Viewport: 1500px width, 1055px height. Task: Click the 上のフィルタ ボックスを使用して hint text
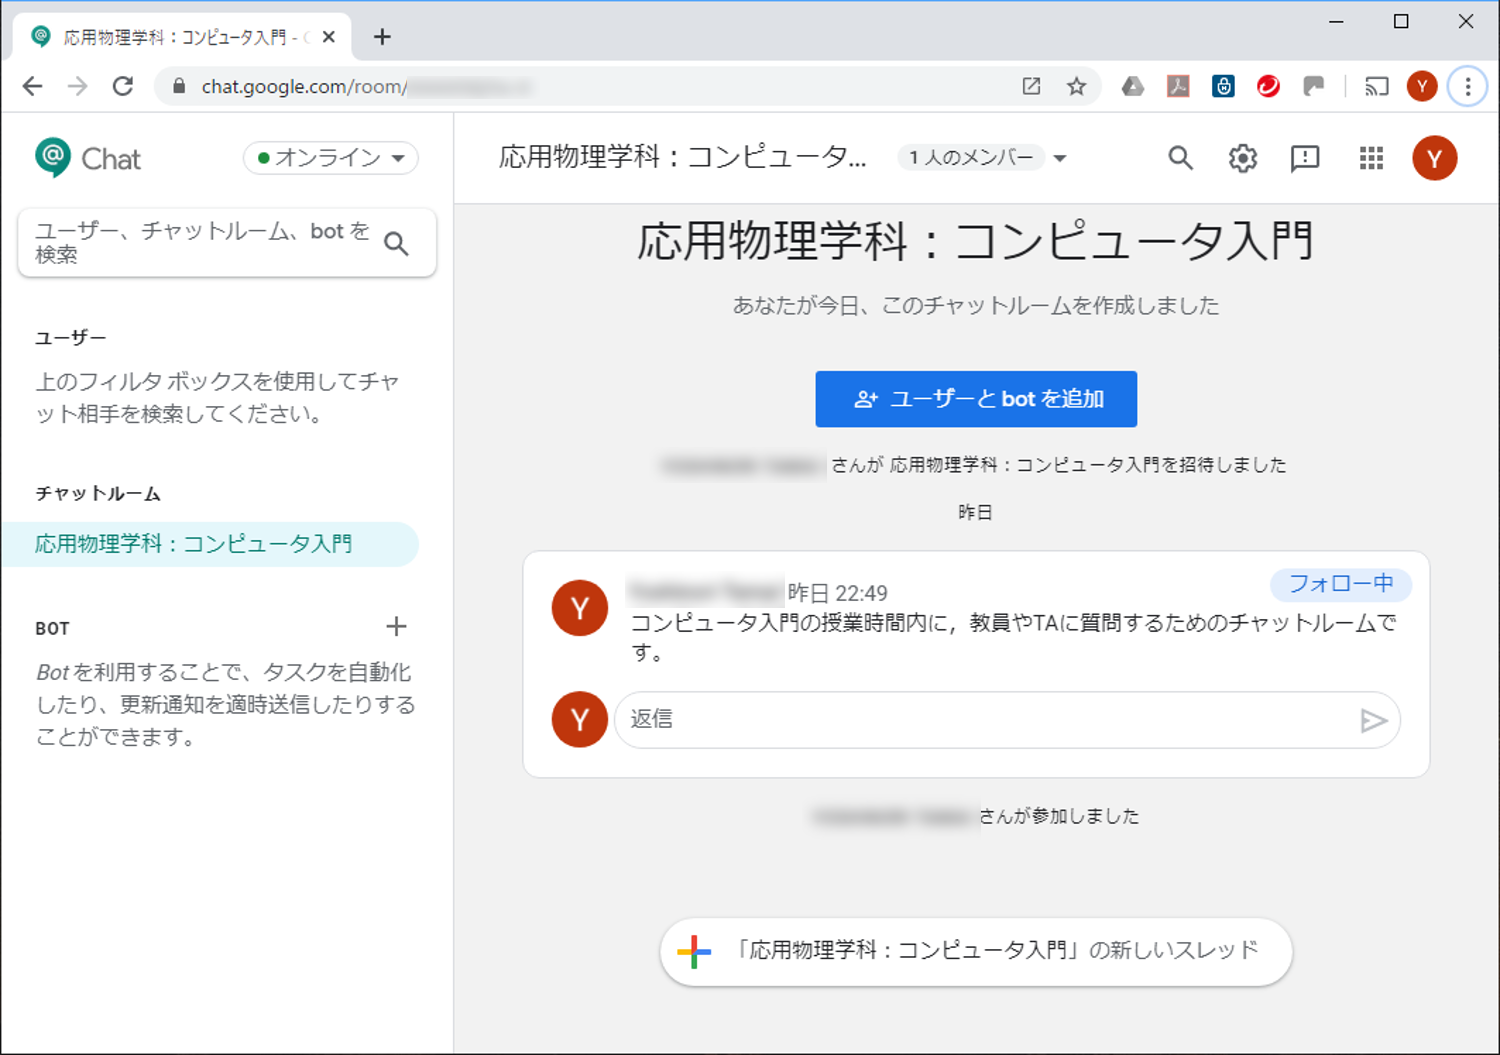pos(218,398)
